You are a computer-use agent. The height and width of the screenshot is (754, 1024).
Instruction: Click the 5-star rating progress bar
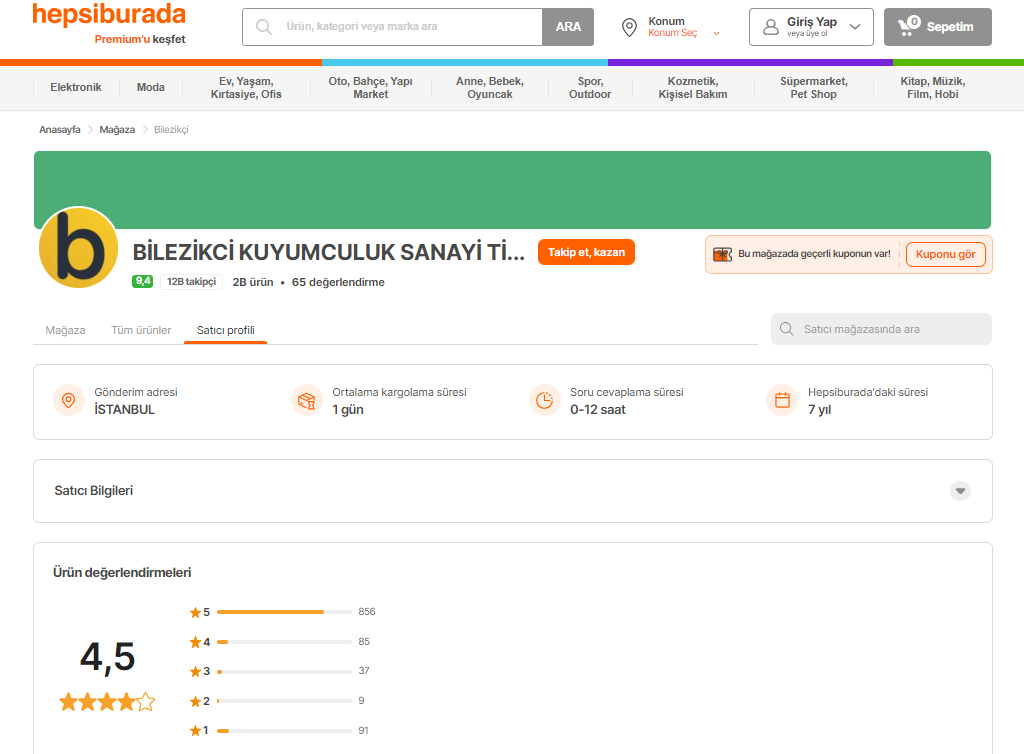coord(284,612)
